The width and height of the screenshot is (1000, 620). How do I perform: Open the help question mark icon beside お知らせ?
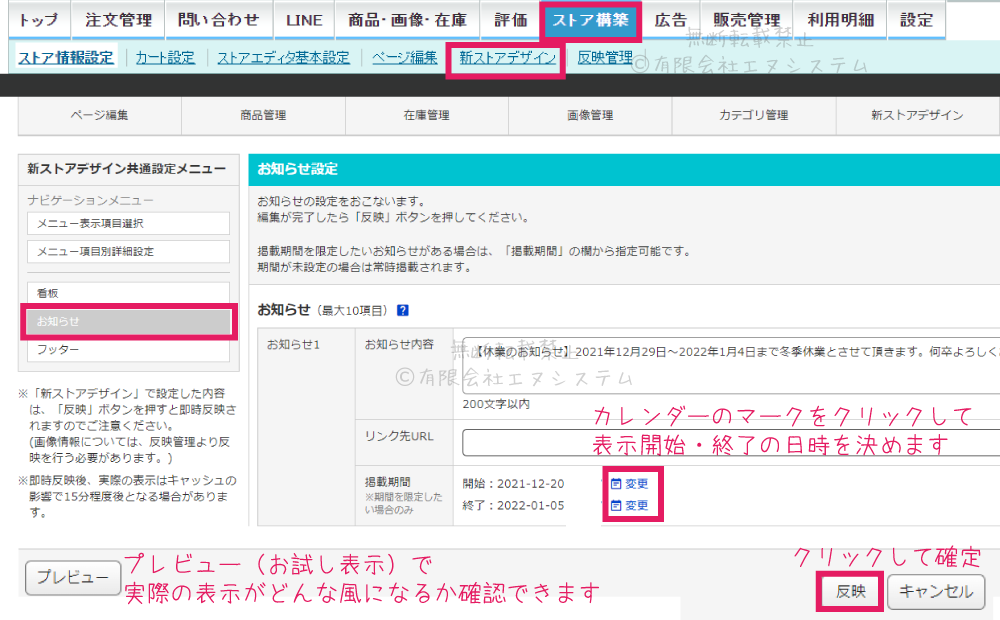402,311
